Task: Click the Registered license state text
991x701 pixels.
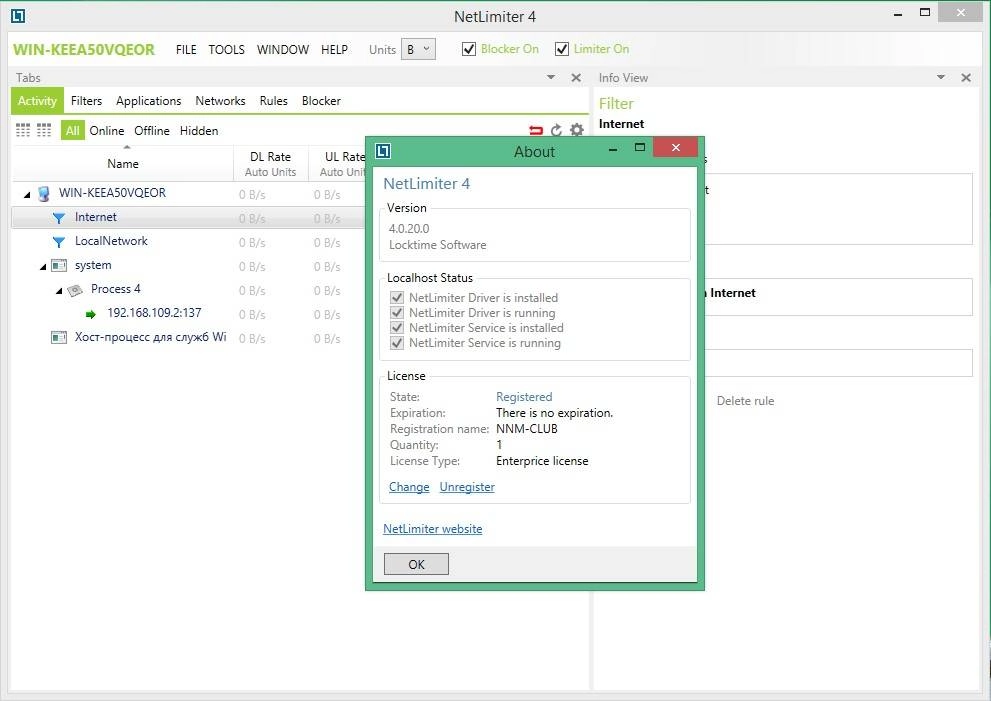Action: click(524, 396)
